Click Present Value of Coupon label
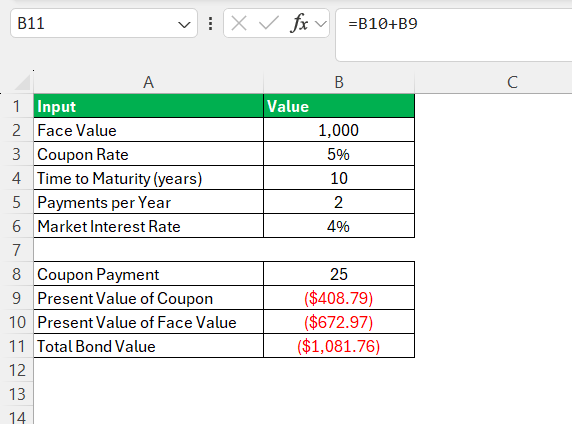The image size is (572, 424). [x=148, y=298]
